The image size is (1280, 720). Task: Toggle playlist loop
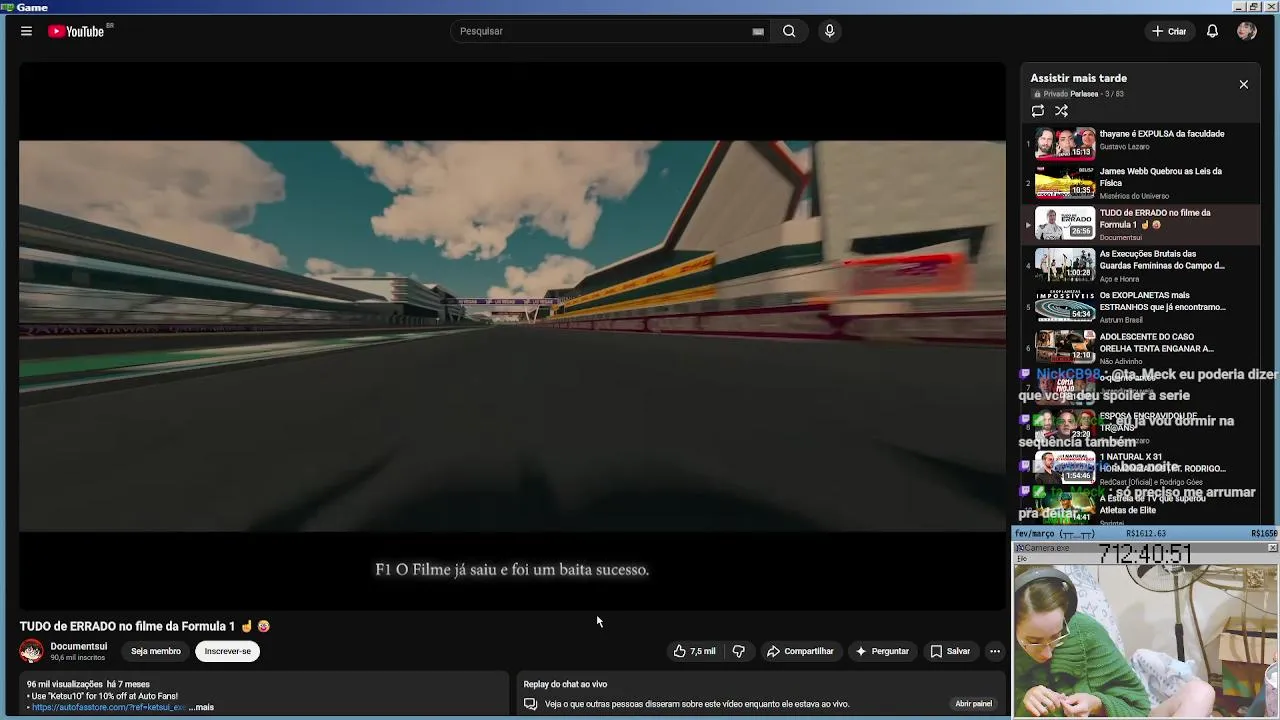(1038, 111)
